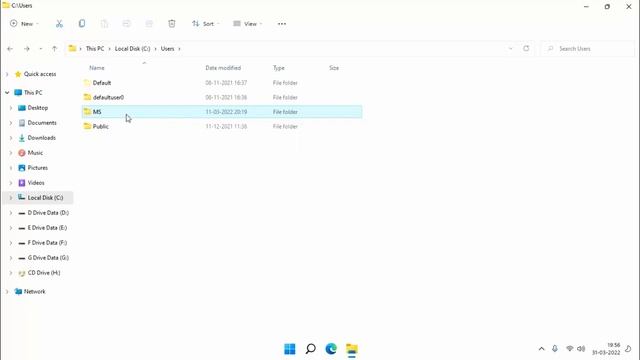Click the microphone tray icon

click(x=555, y=349)
